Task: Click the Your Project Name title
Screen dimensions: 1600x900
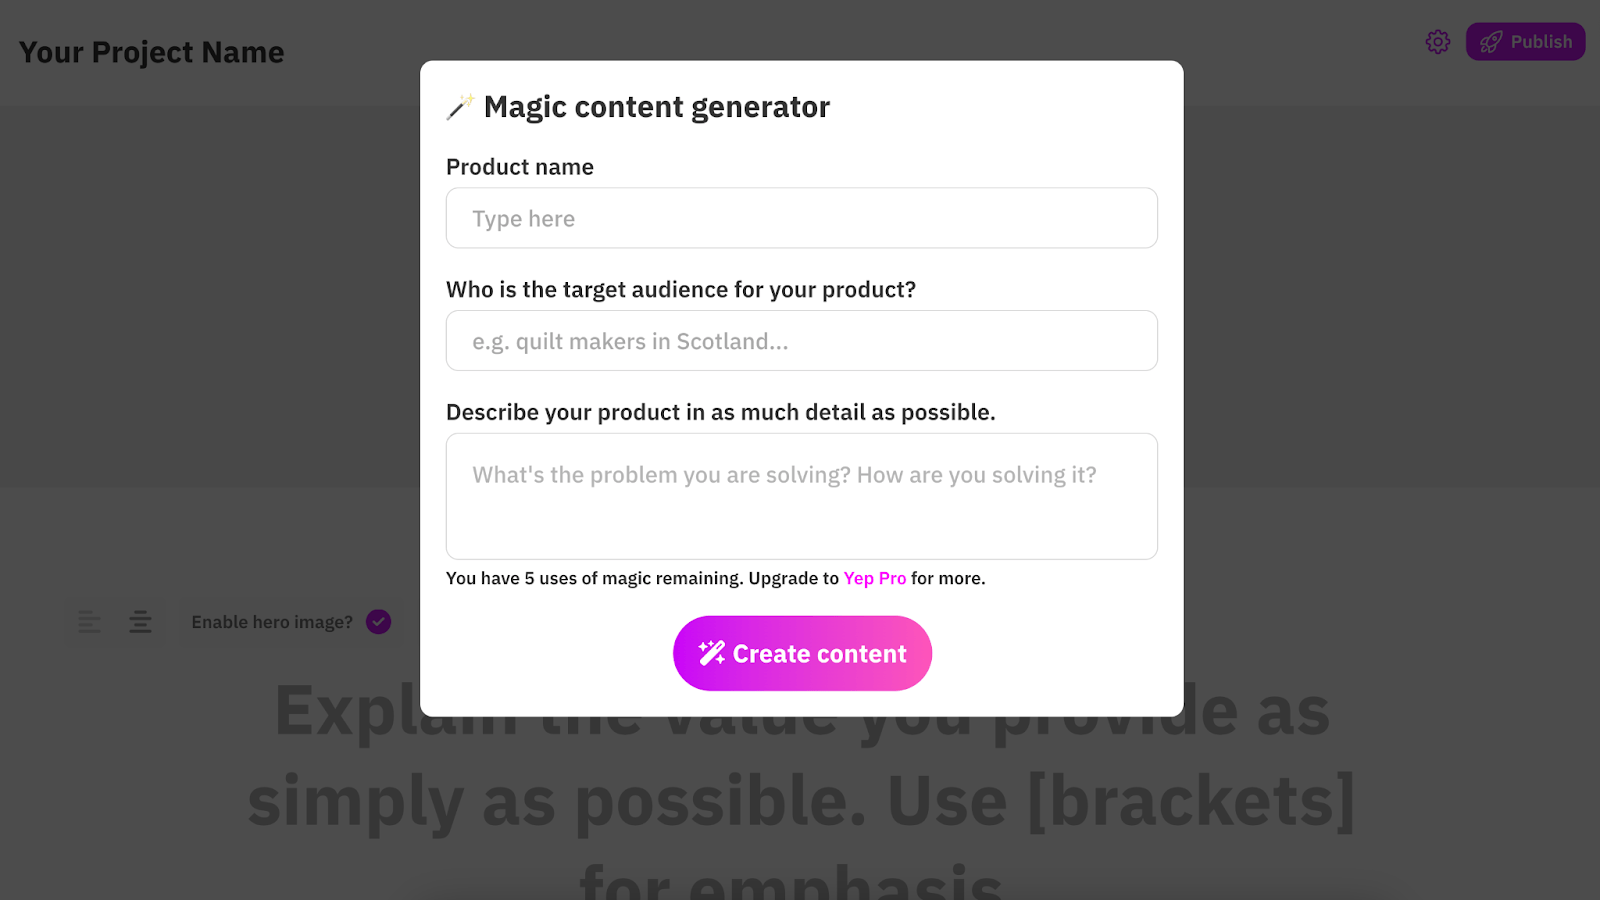Action: coord(152,52)
